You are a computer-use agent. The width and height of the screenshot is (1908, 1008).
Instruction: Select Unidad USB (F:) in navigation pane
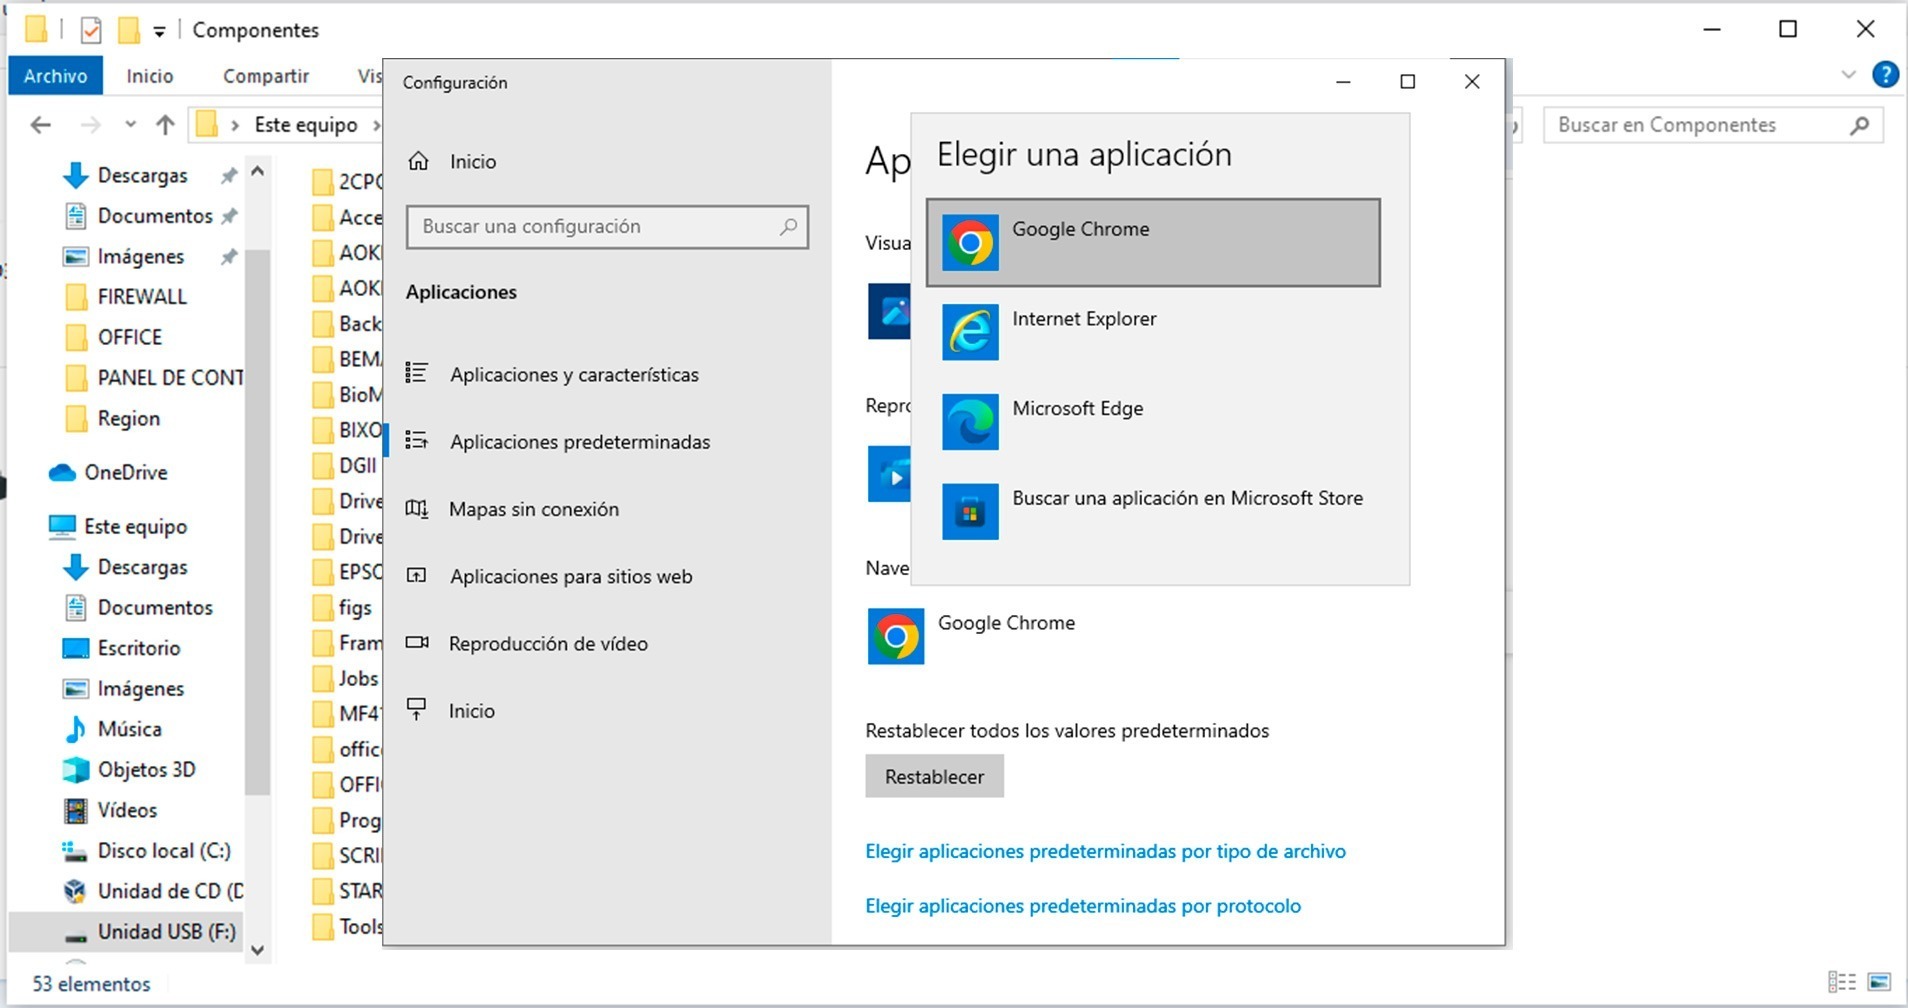click(166, 932)
